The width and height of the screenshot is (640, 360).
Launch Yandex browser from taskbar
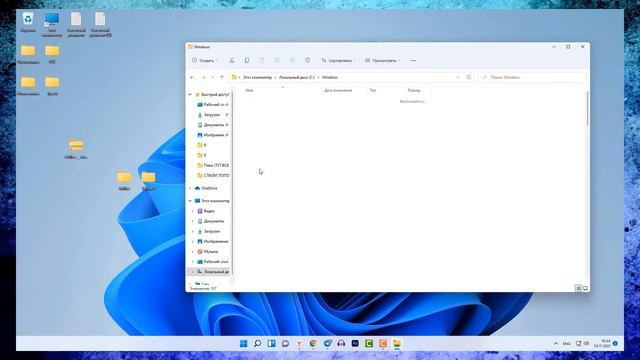(x=299, y=343)
